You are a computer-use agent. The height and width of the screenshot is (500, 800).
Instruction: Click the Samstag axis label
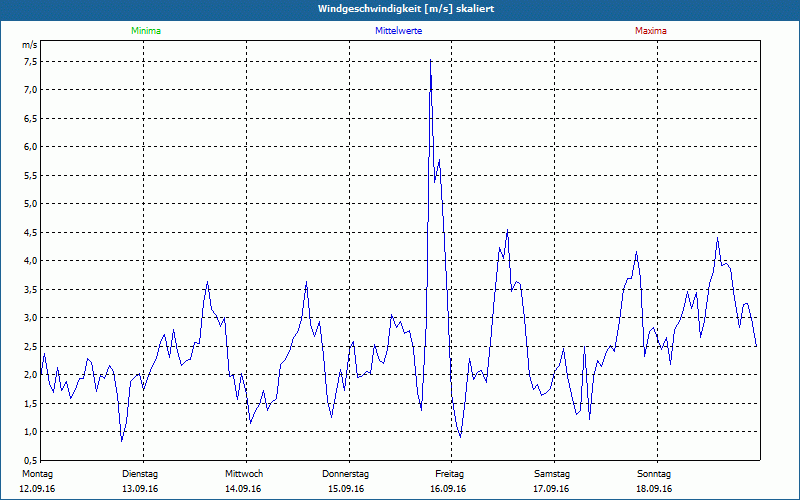[x=552, y=474]
